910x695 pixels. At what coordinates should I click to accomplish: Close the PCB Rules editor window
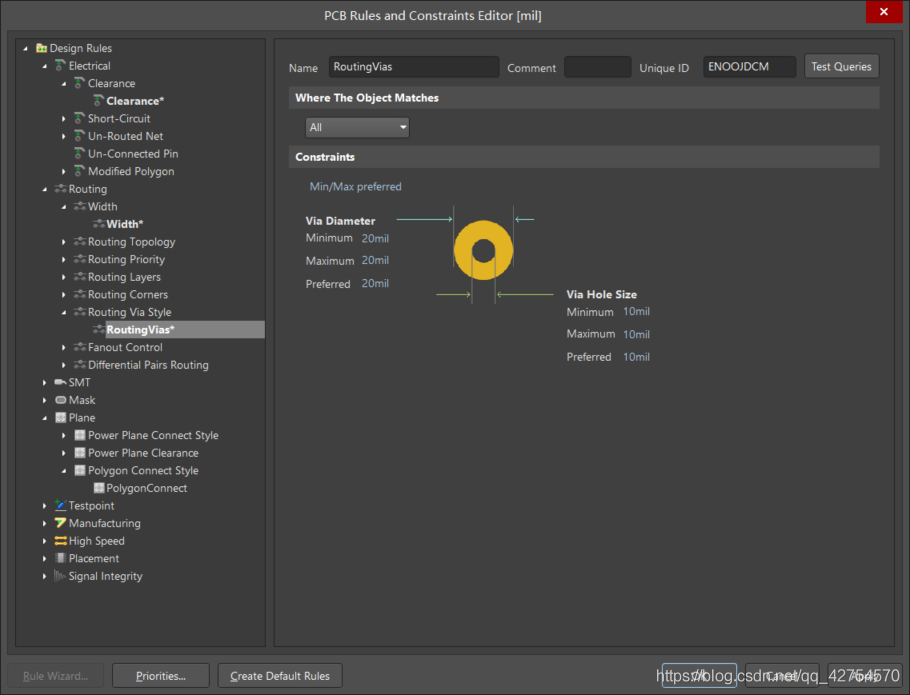coord(883,12)
